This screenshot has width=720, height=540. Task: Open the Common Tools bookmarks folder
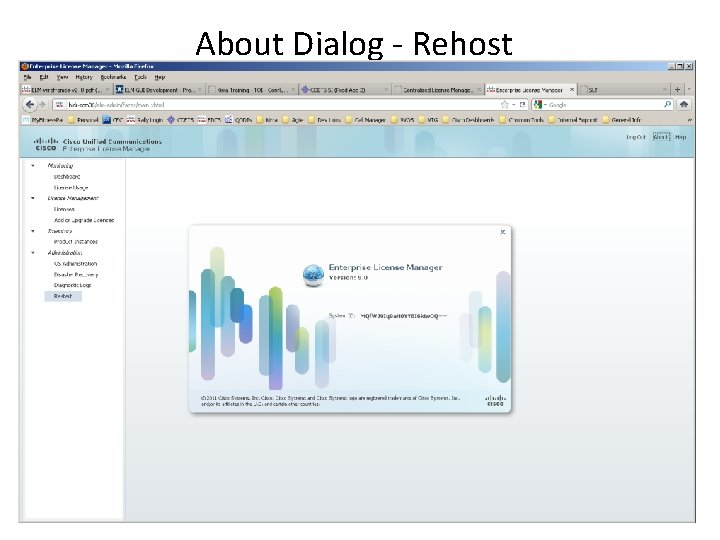pos(521,120)
